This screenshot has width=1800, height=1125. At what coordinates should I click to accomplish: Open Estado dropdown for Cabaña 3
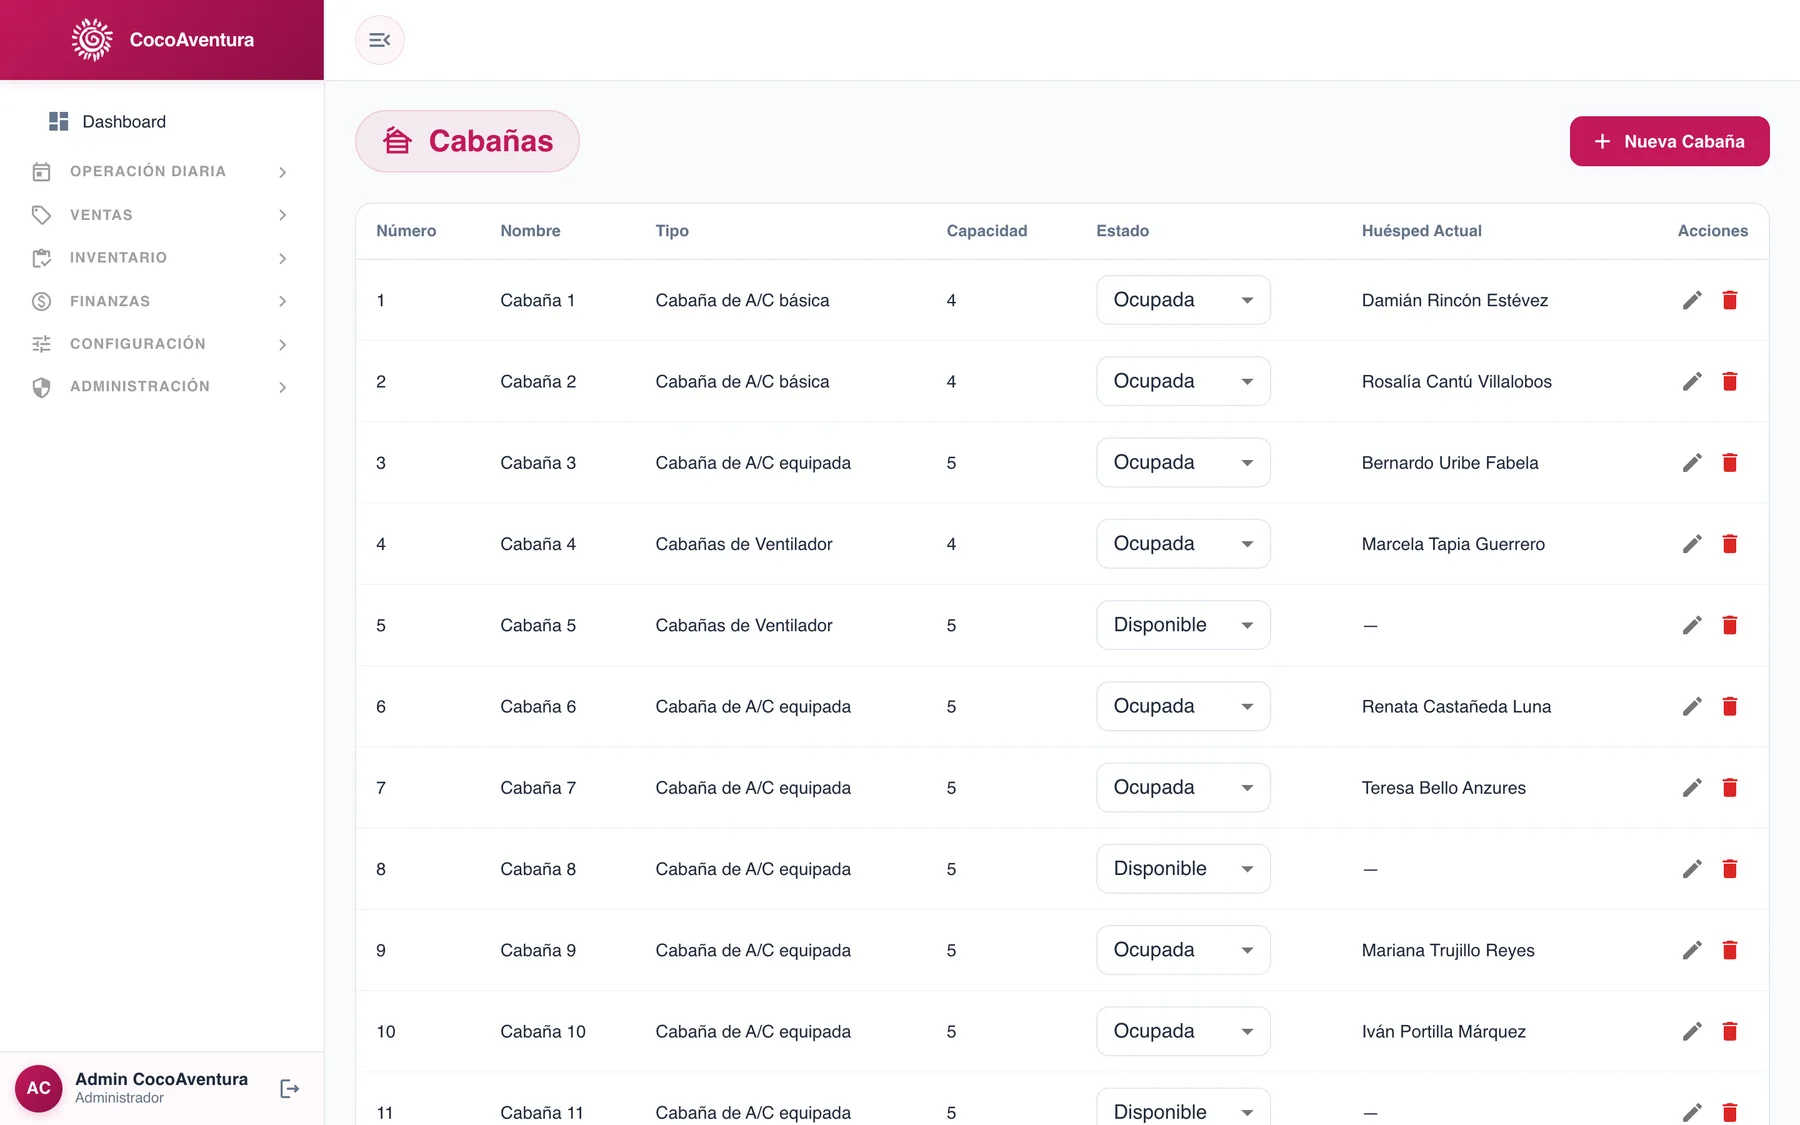(x=1183, y=462)
